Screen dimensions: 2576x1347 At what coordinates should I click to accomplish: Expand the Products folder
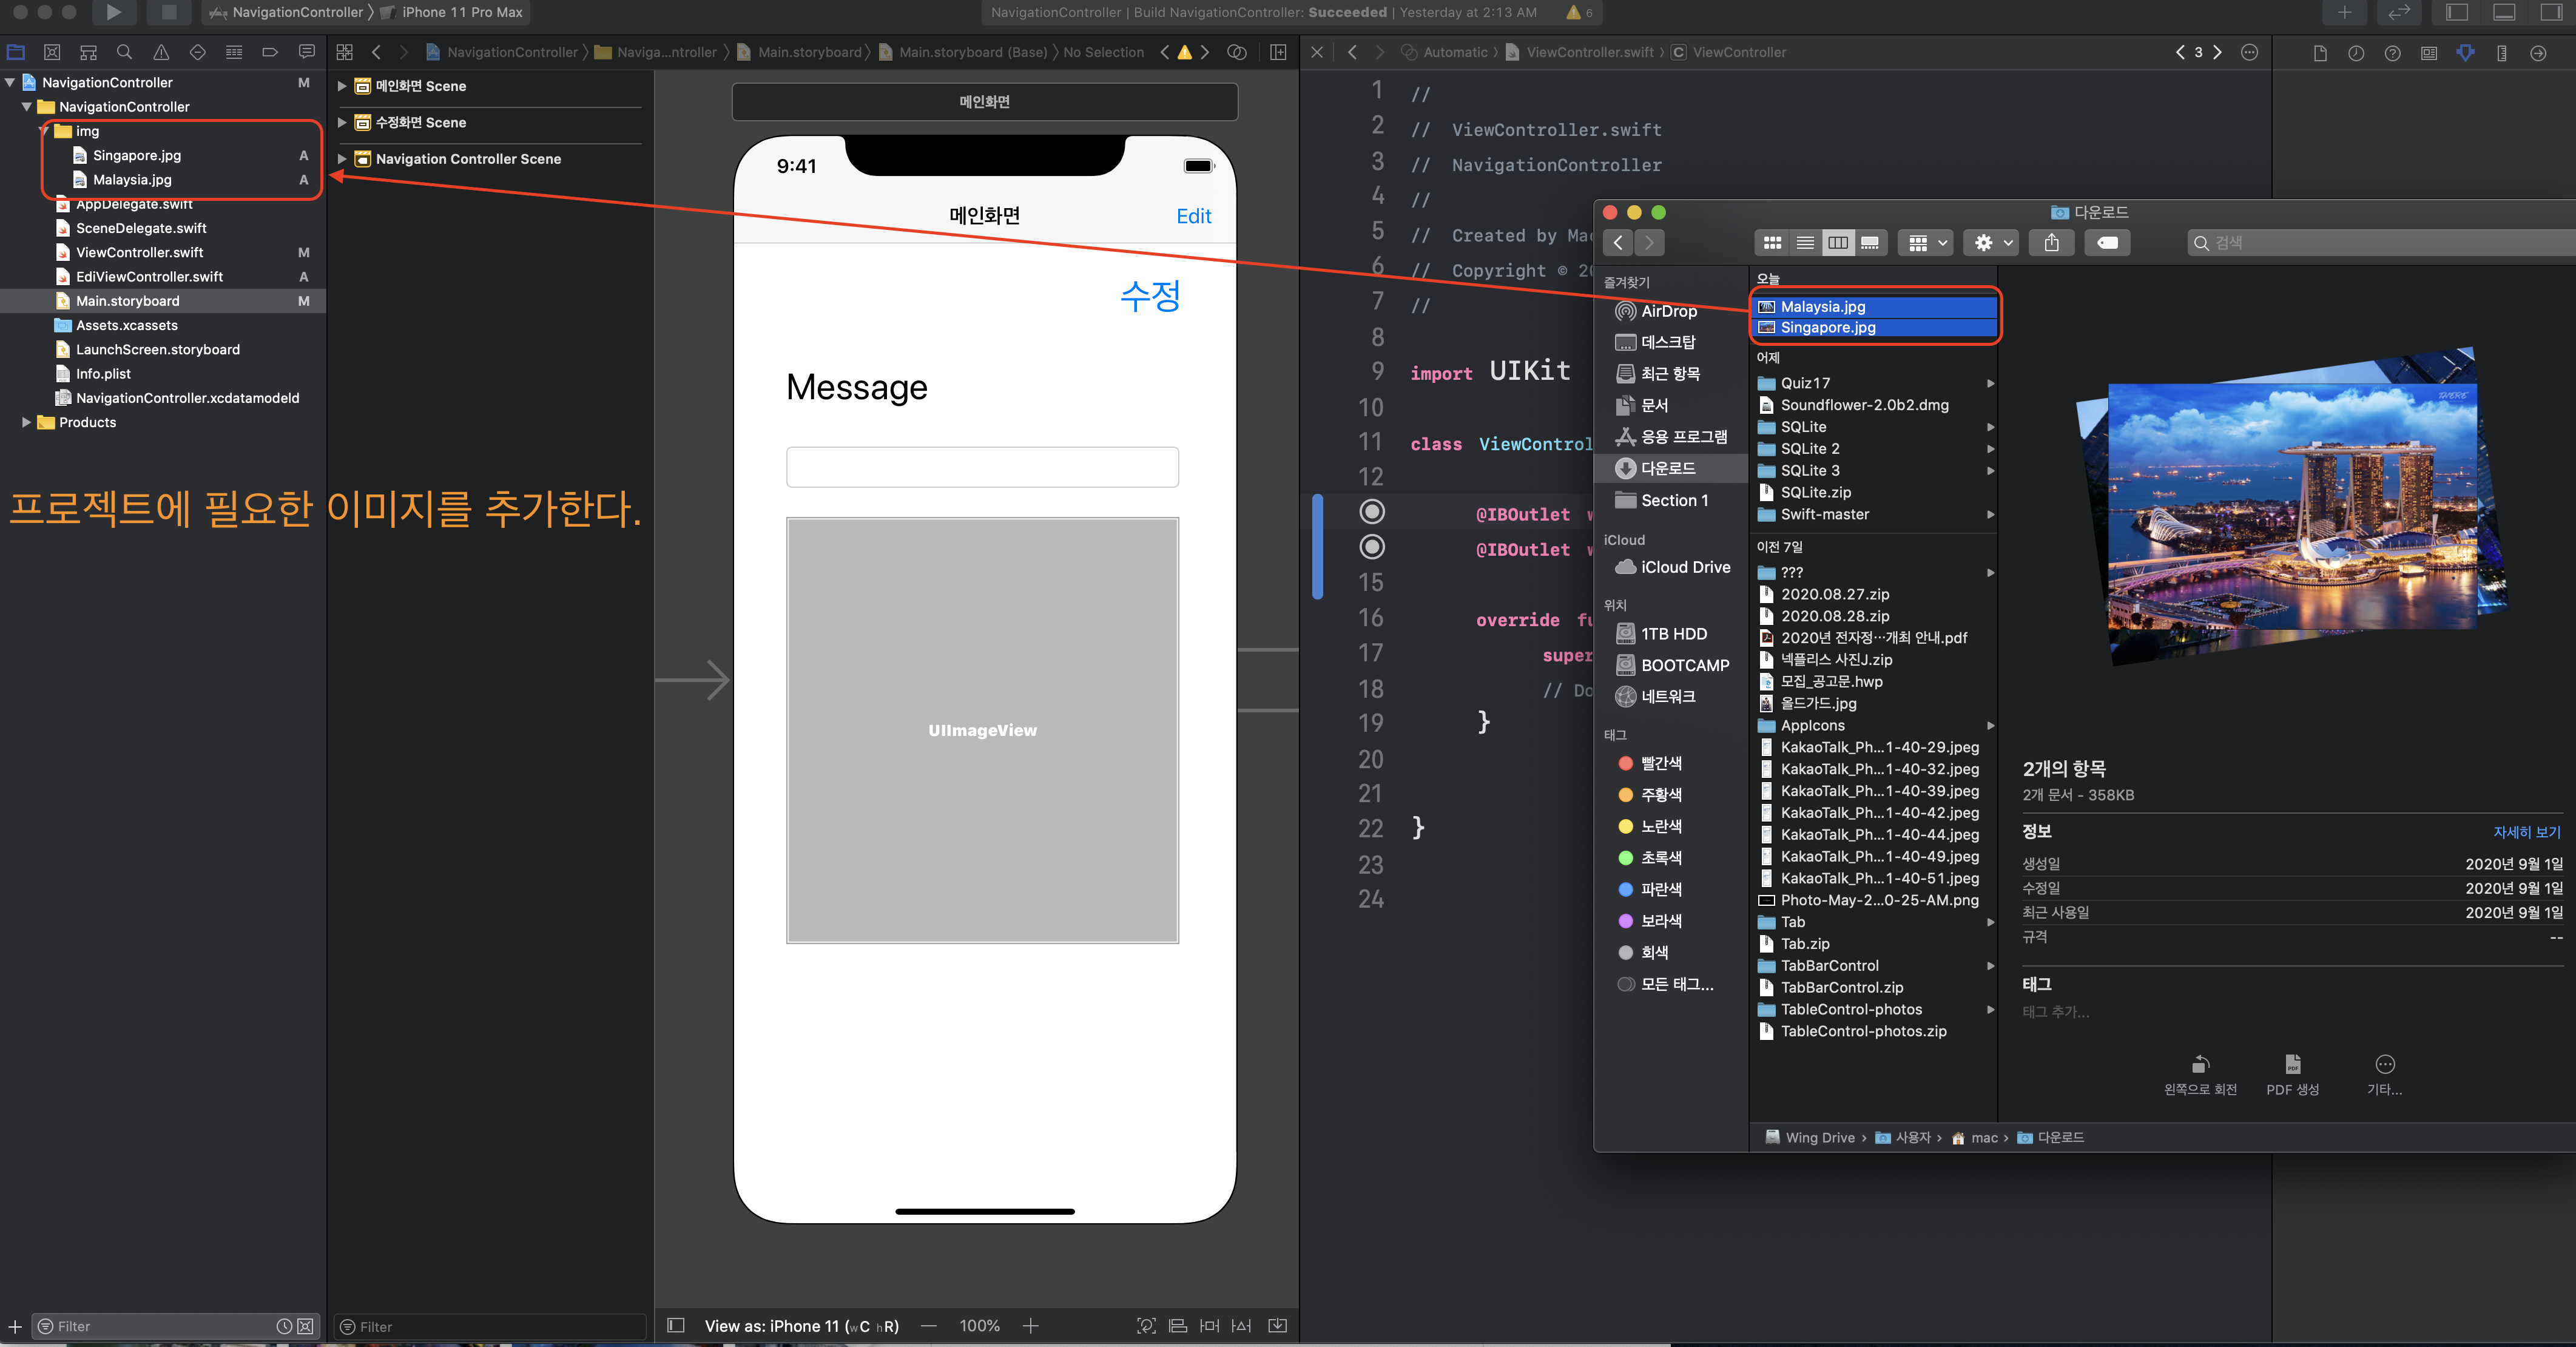[26, 422]
